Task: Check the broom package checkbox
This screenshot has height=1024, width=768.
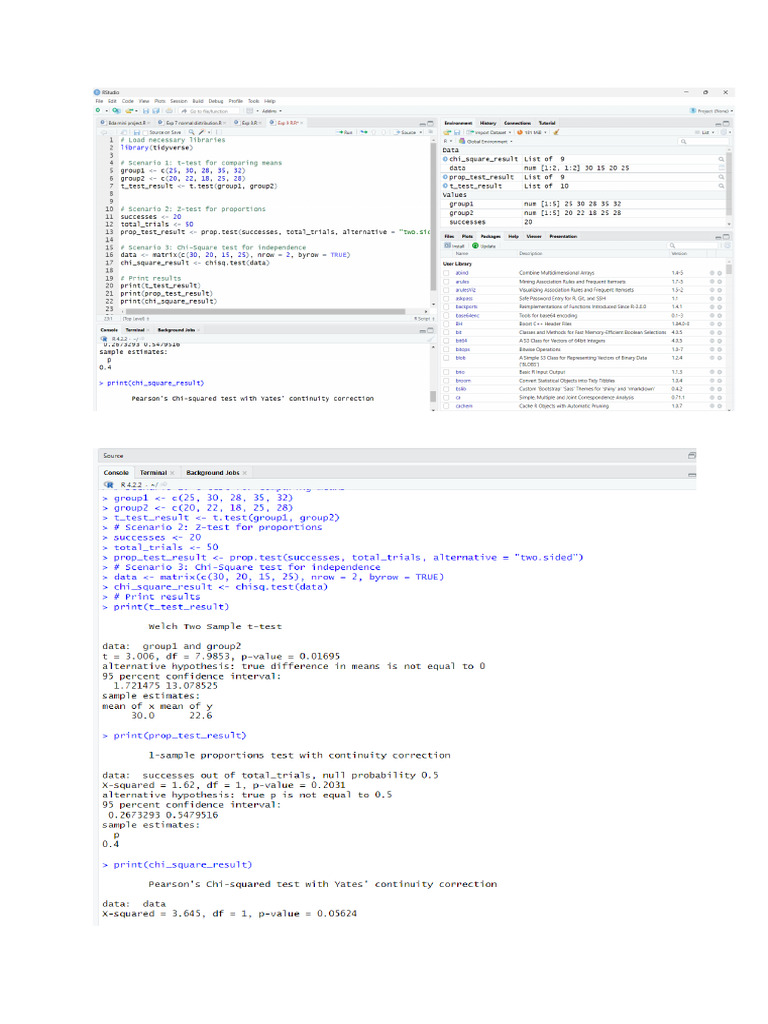Action: tap(447, 381)
